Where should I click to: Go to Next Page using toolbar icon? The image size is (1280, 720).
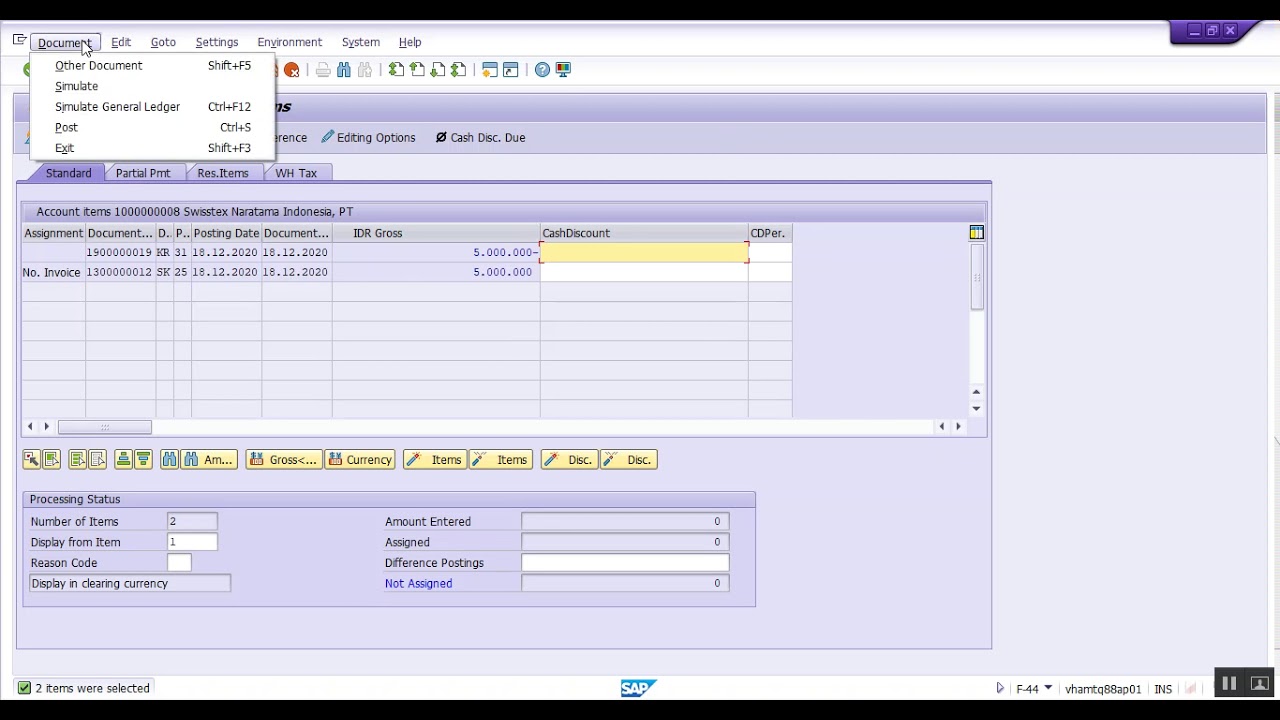coord(438,70)
